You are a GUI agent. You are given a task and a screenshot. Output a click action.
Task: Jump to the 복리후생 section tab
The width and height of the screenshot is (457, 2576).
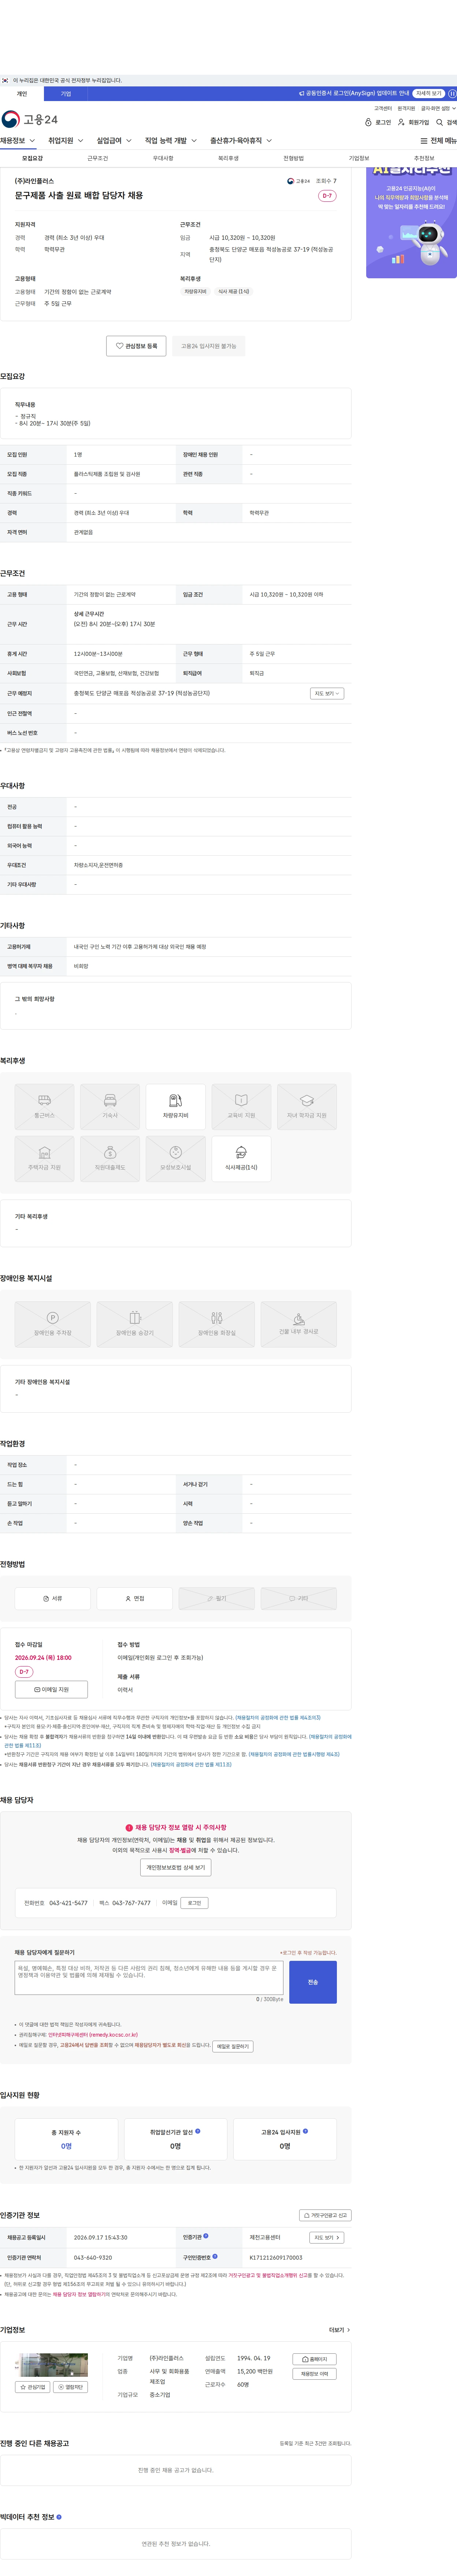[x=228, y=158]
